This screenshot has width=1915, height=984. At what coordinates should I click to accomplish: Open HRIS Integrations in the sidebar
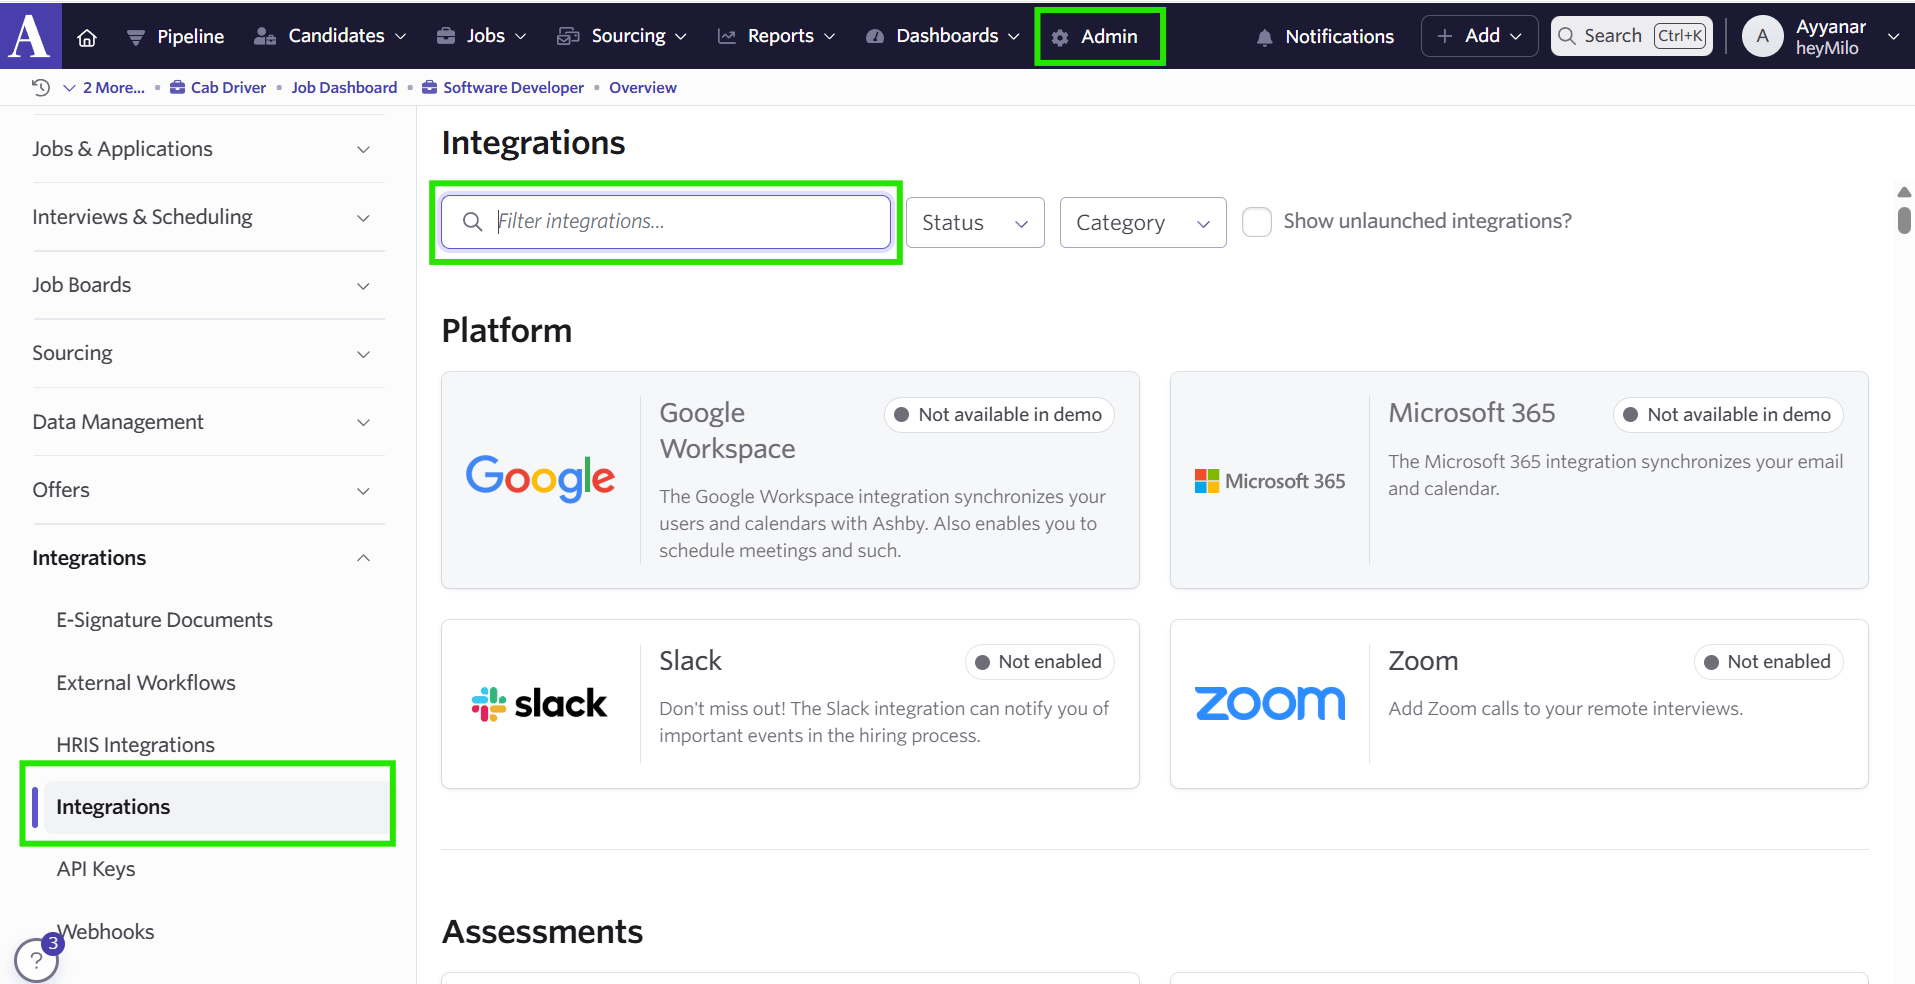pos(135,745)
